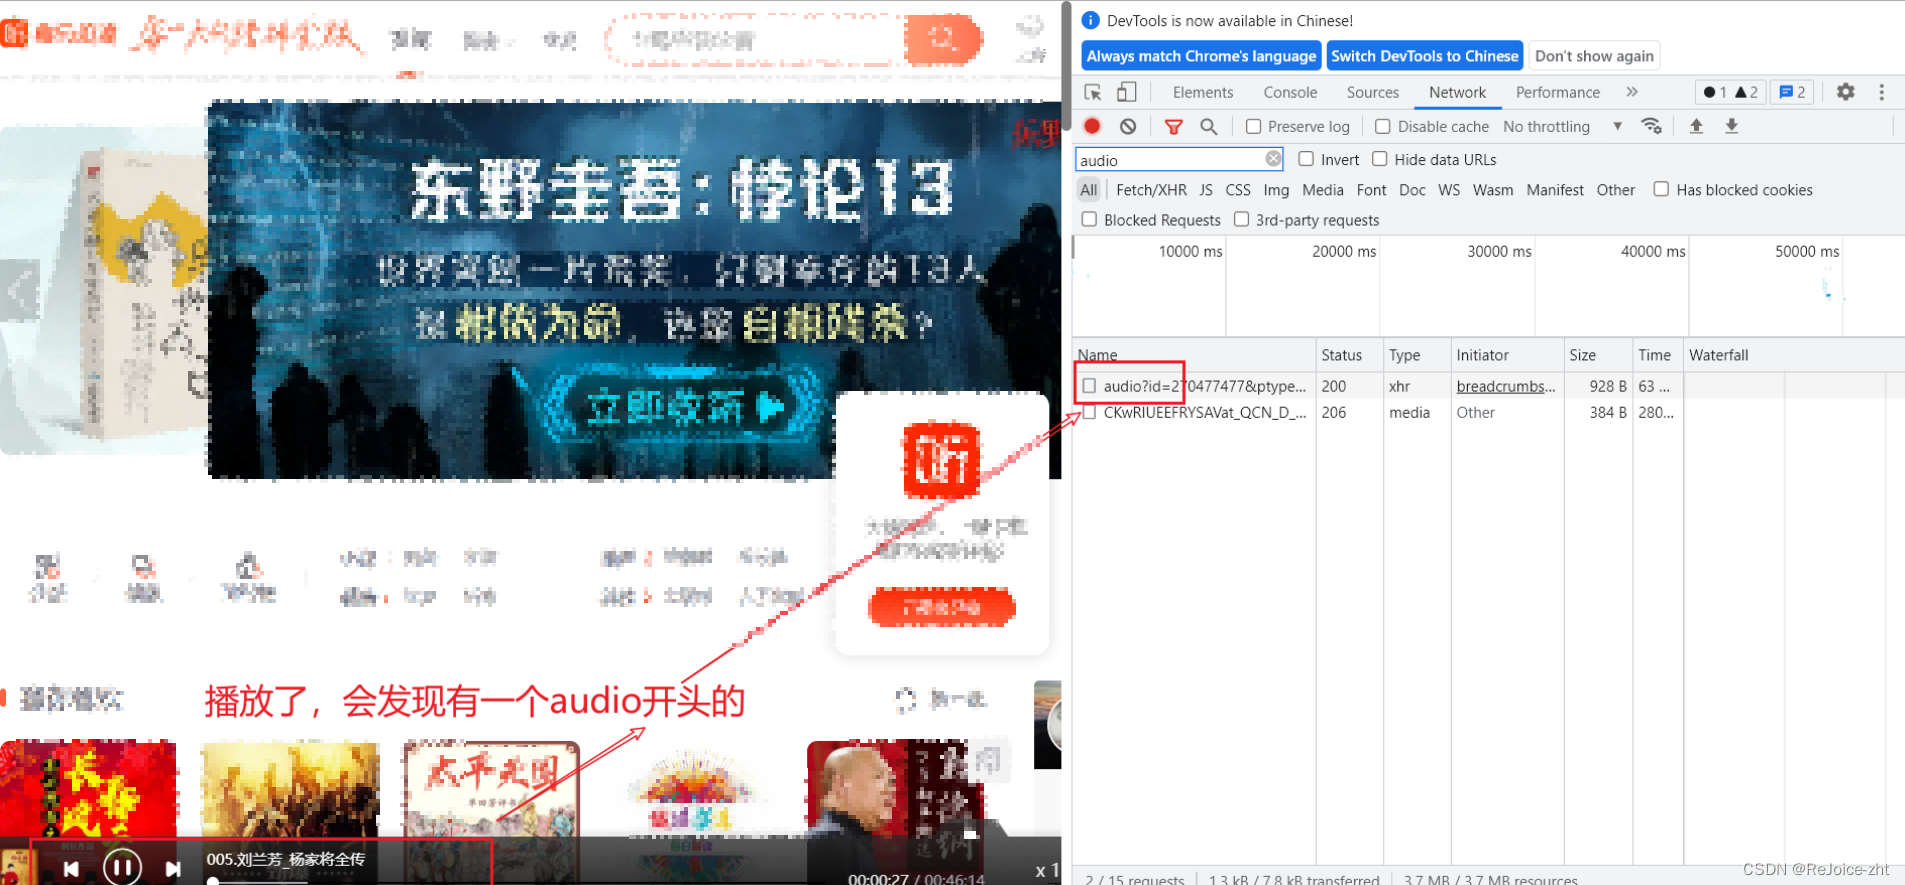Check 3rd-party requests checkbox
Screen dimensions: 1905x885
click(x=1242, y=219)
